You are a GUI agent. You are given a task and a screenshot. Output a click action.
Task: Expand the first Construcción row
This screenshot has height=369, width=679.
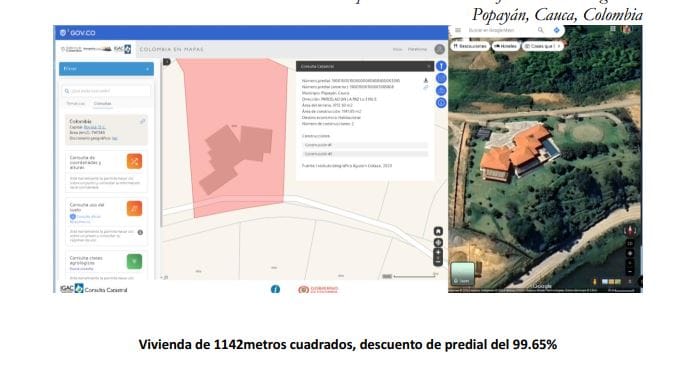click(x=365, y=145)
